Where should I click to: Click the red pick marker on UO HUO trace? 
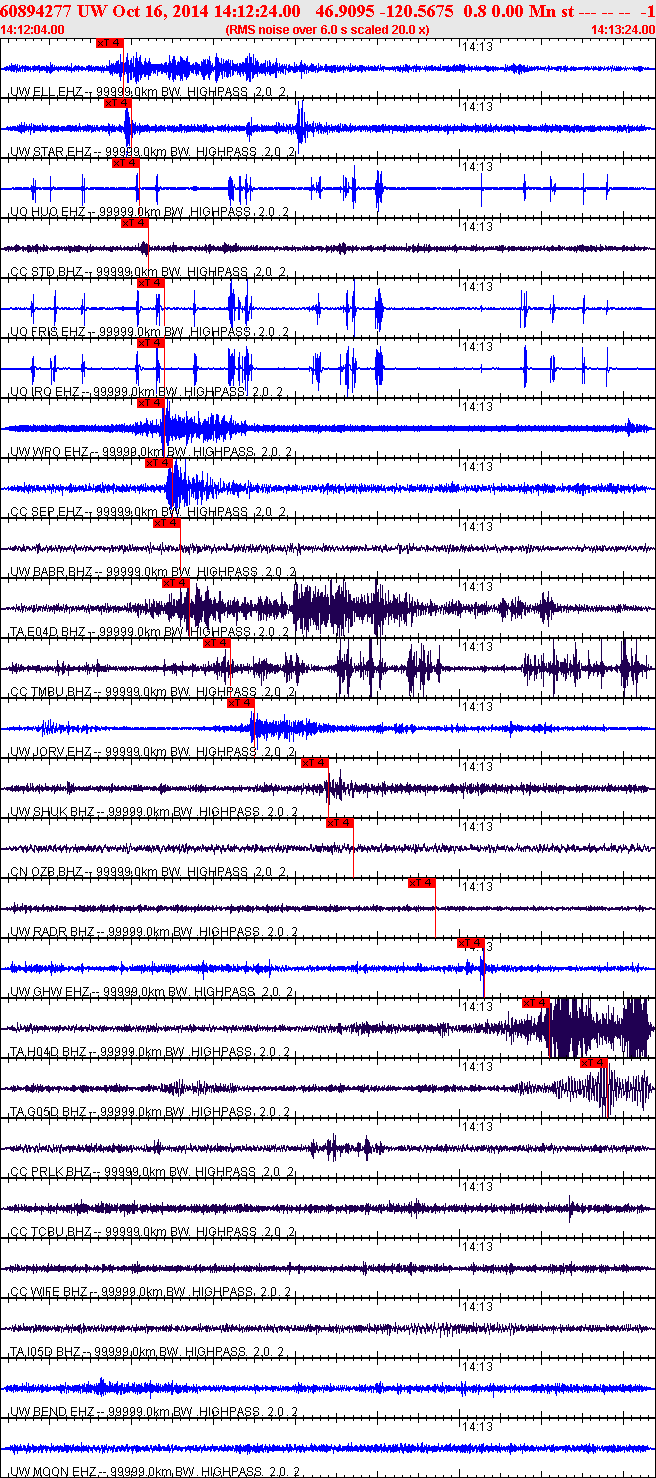(125, 163)
